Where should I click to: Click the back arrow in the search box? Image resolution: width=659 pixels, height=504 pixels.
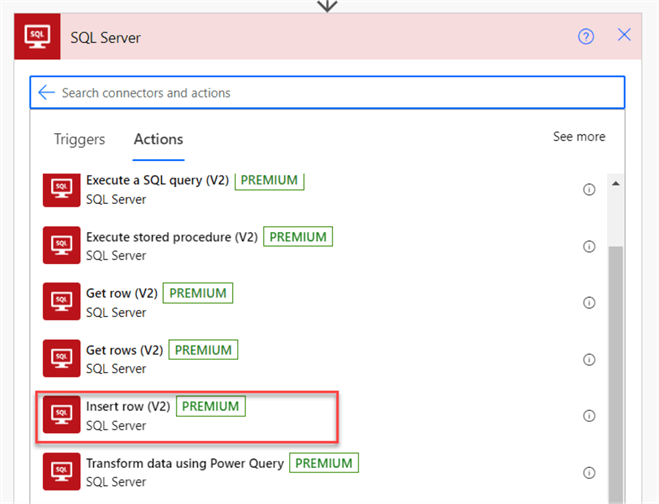pos(46,92)
